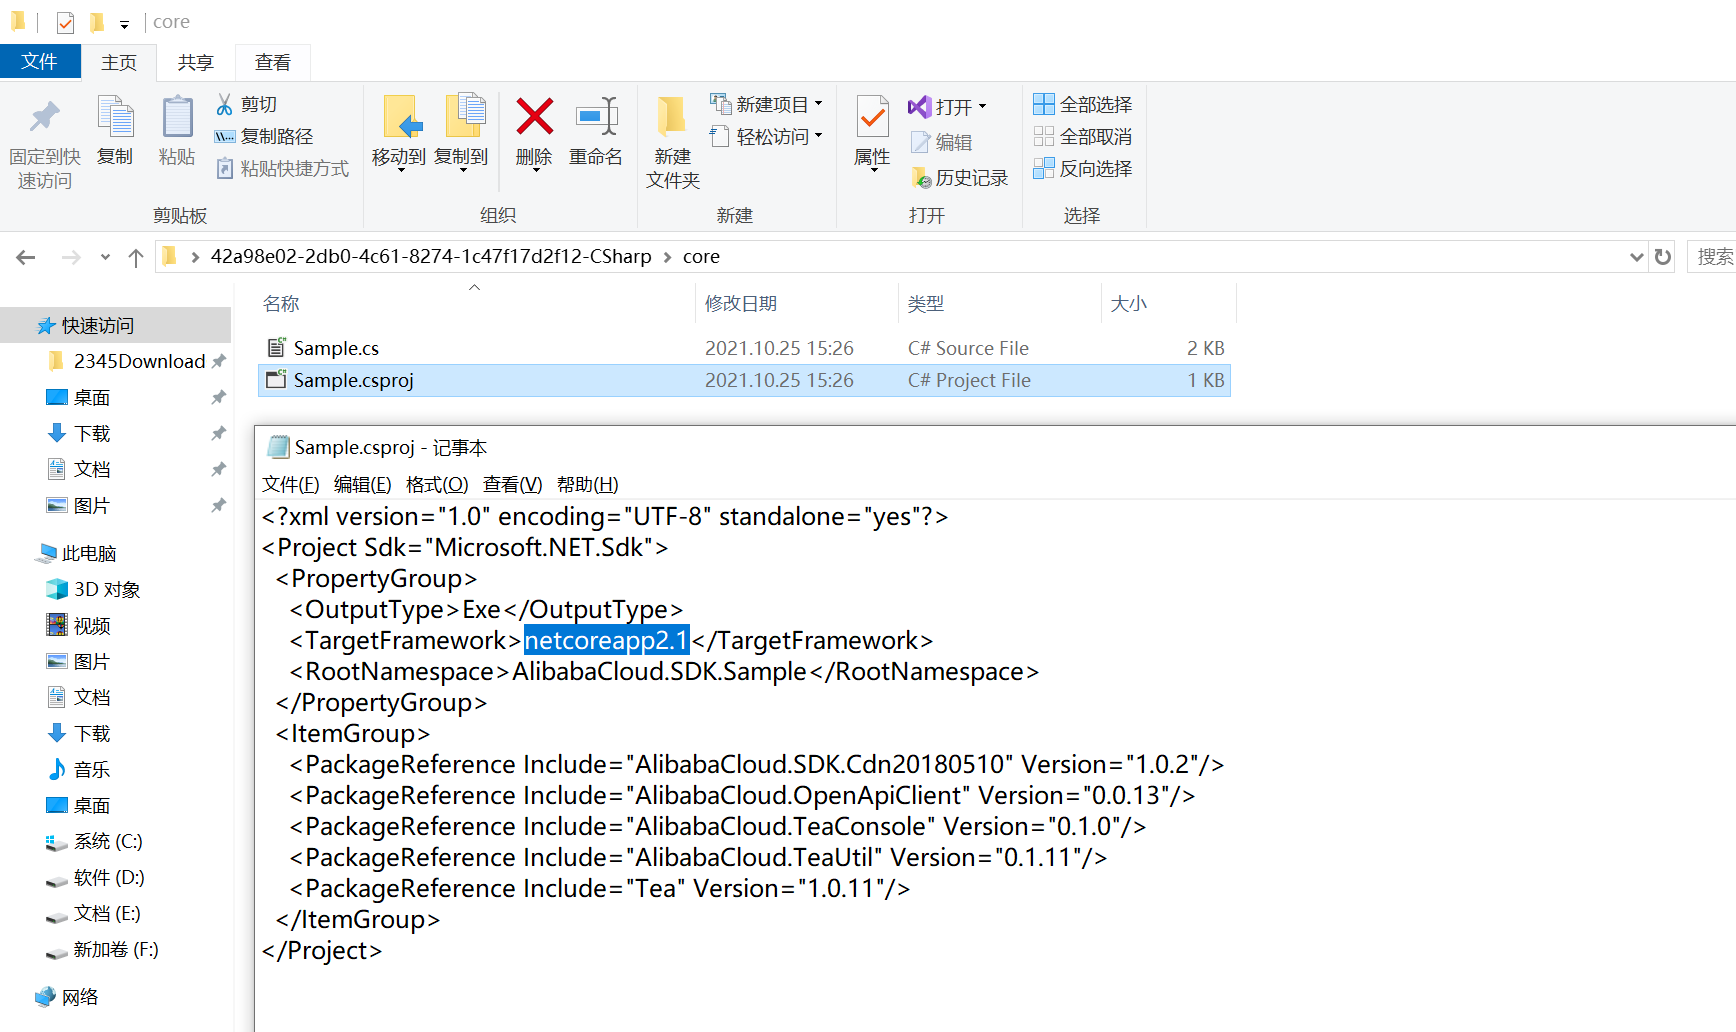This screenshot has height=1032, width=1736.
Task: Switch to the Share (共享) tab
Action: 196,62
